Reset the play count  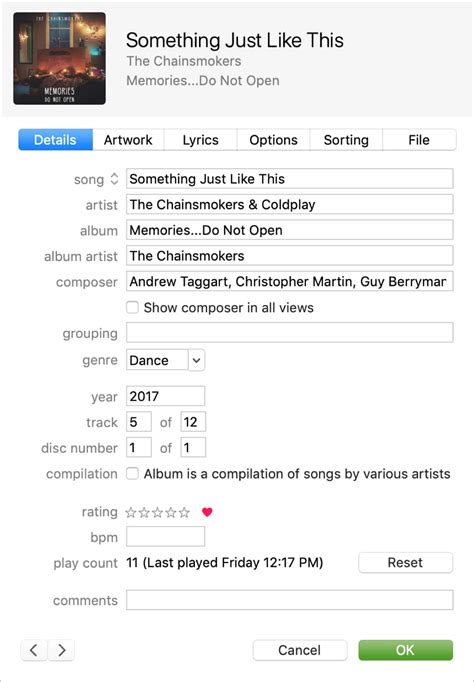[405, 562]
